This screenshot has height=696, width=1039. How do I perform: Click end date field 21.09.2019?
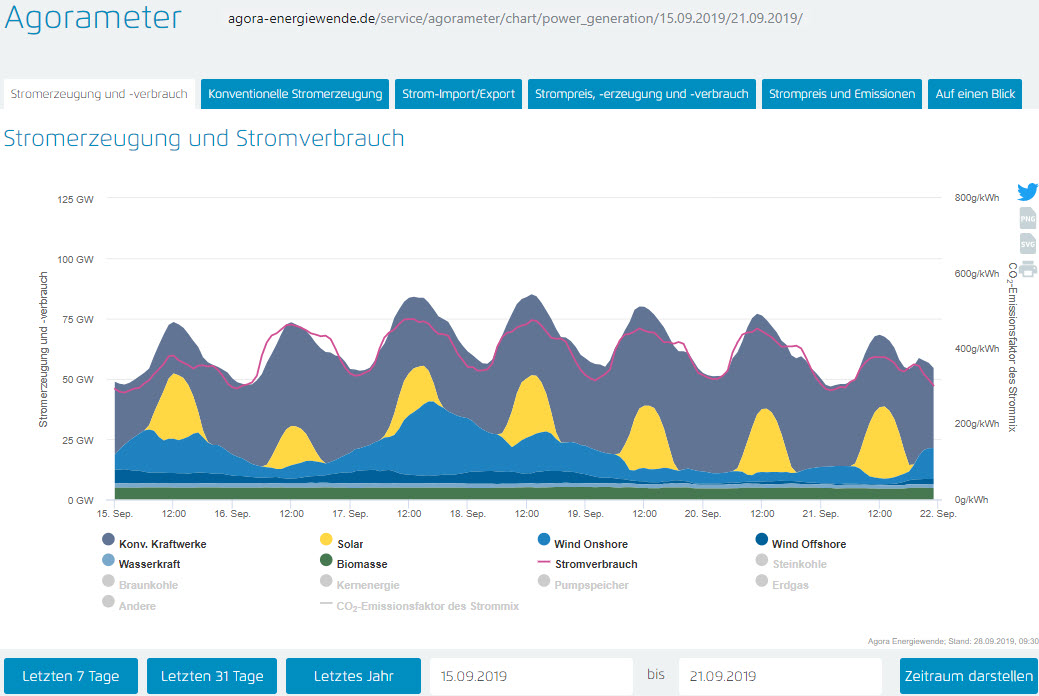pos(782,676)
